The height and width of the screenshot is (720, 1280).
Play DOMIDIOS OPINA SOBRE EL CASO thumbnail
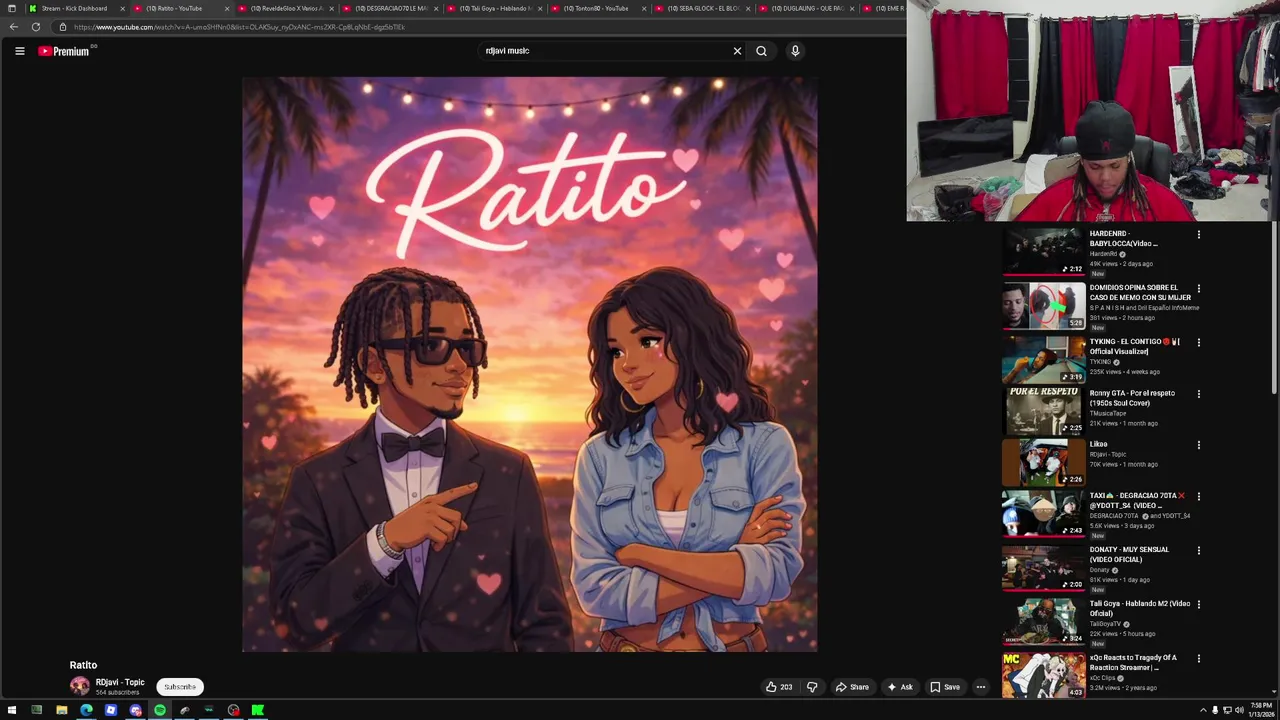tap(1044, 306)
